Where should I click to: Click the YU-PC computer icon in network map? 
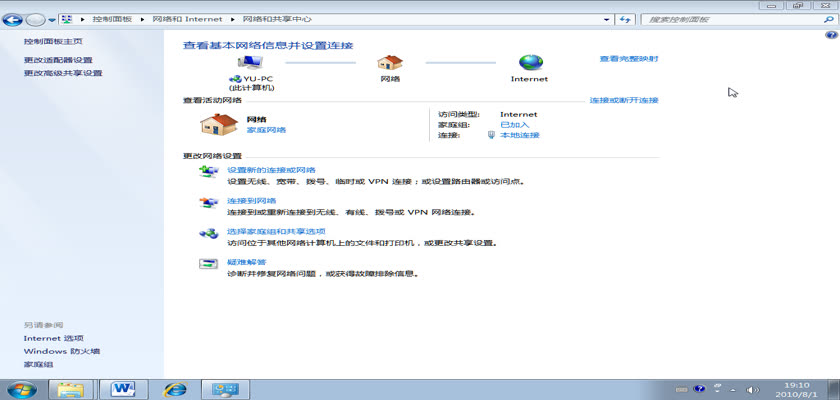click(250, 63)
